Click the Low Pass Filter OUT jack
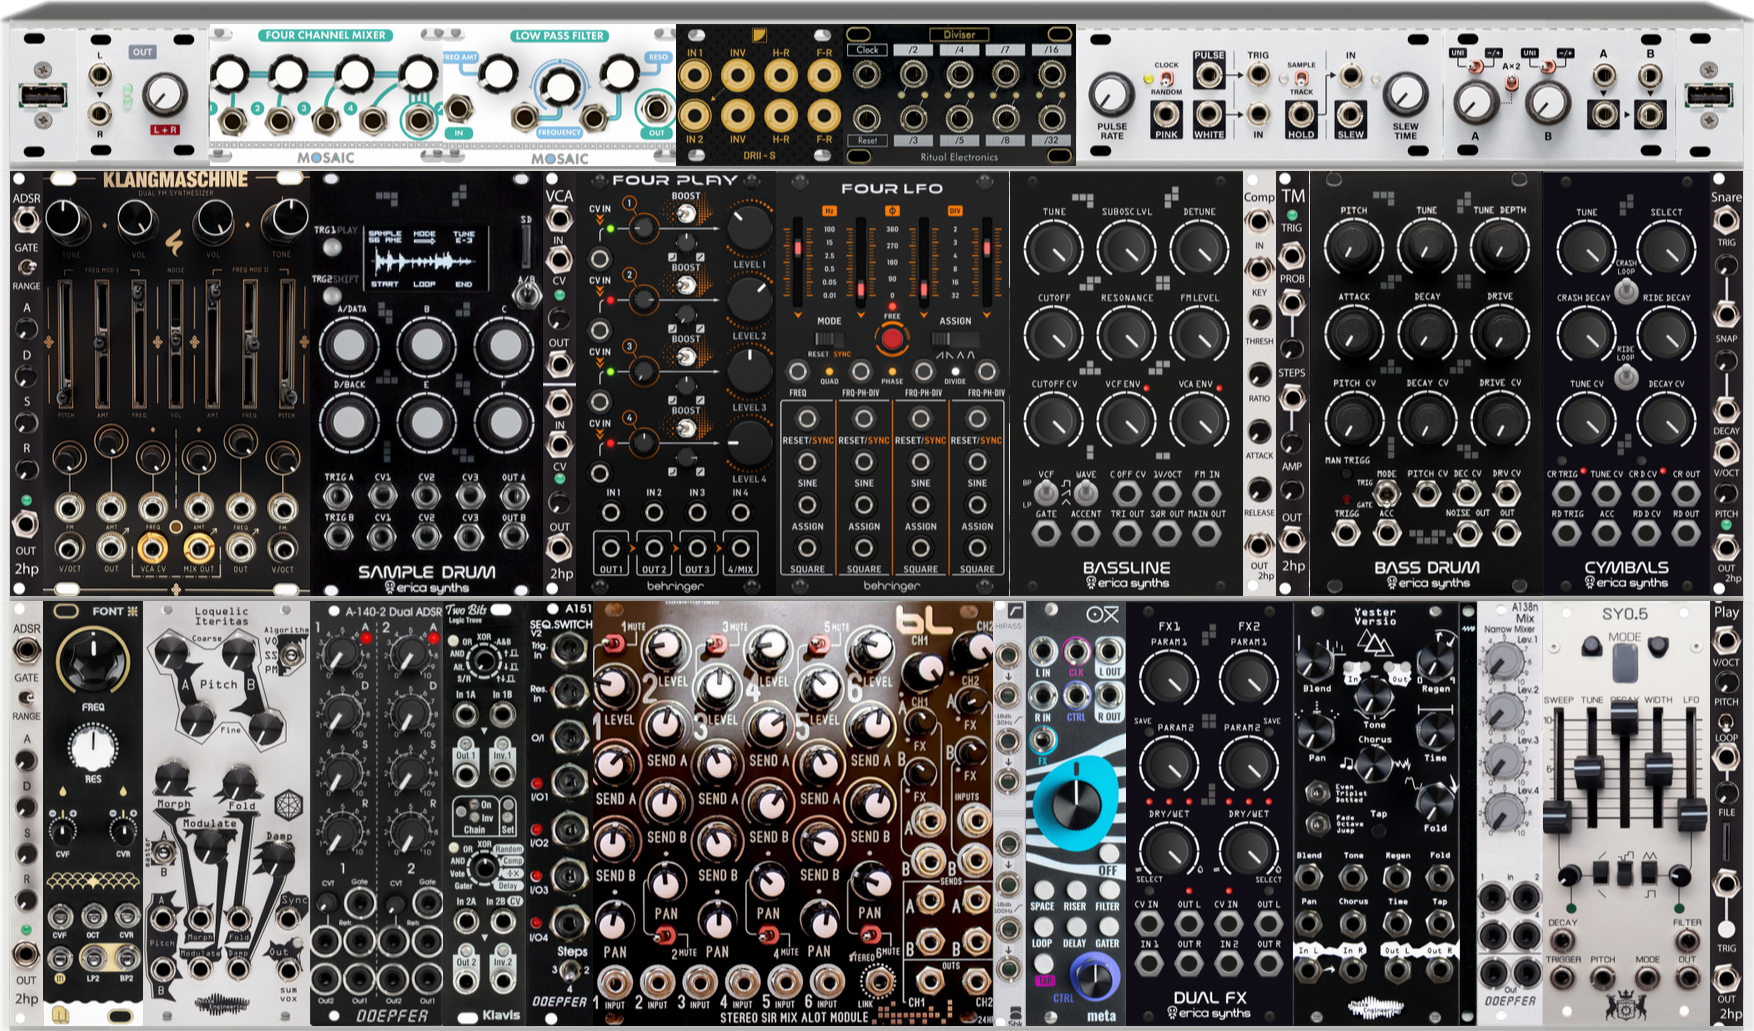Image resolution: width=1754 pixels, height=1031 pixels. [656, 107]
